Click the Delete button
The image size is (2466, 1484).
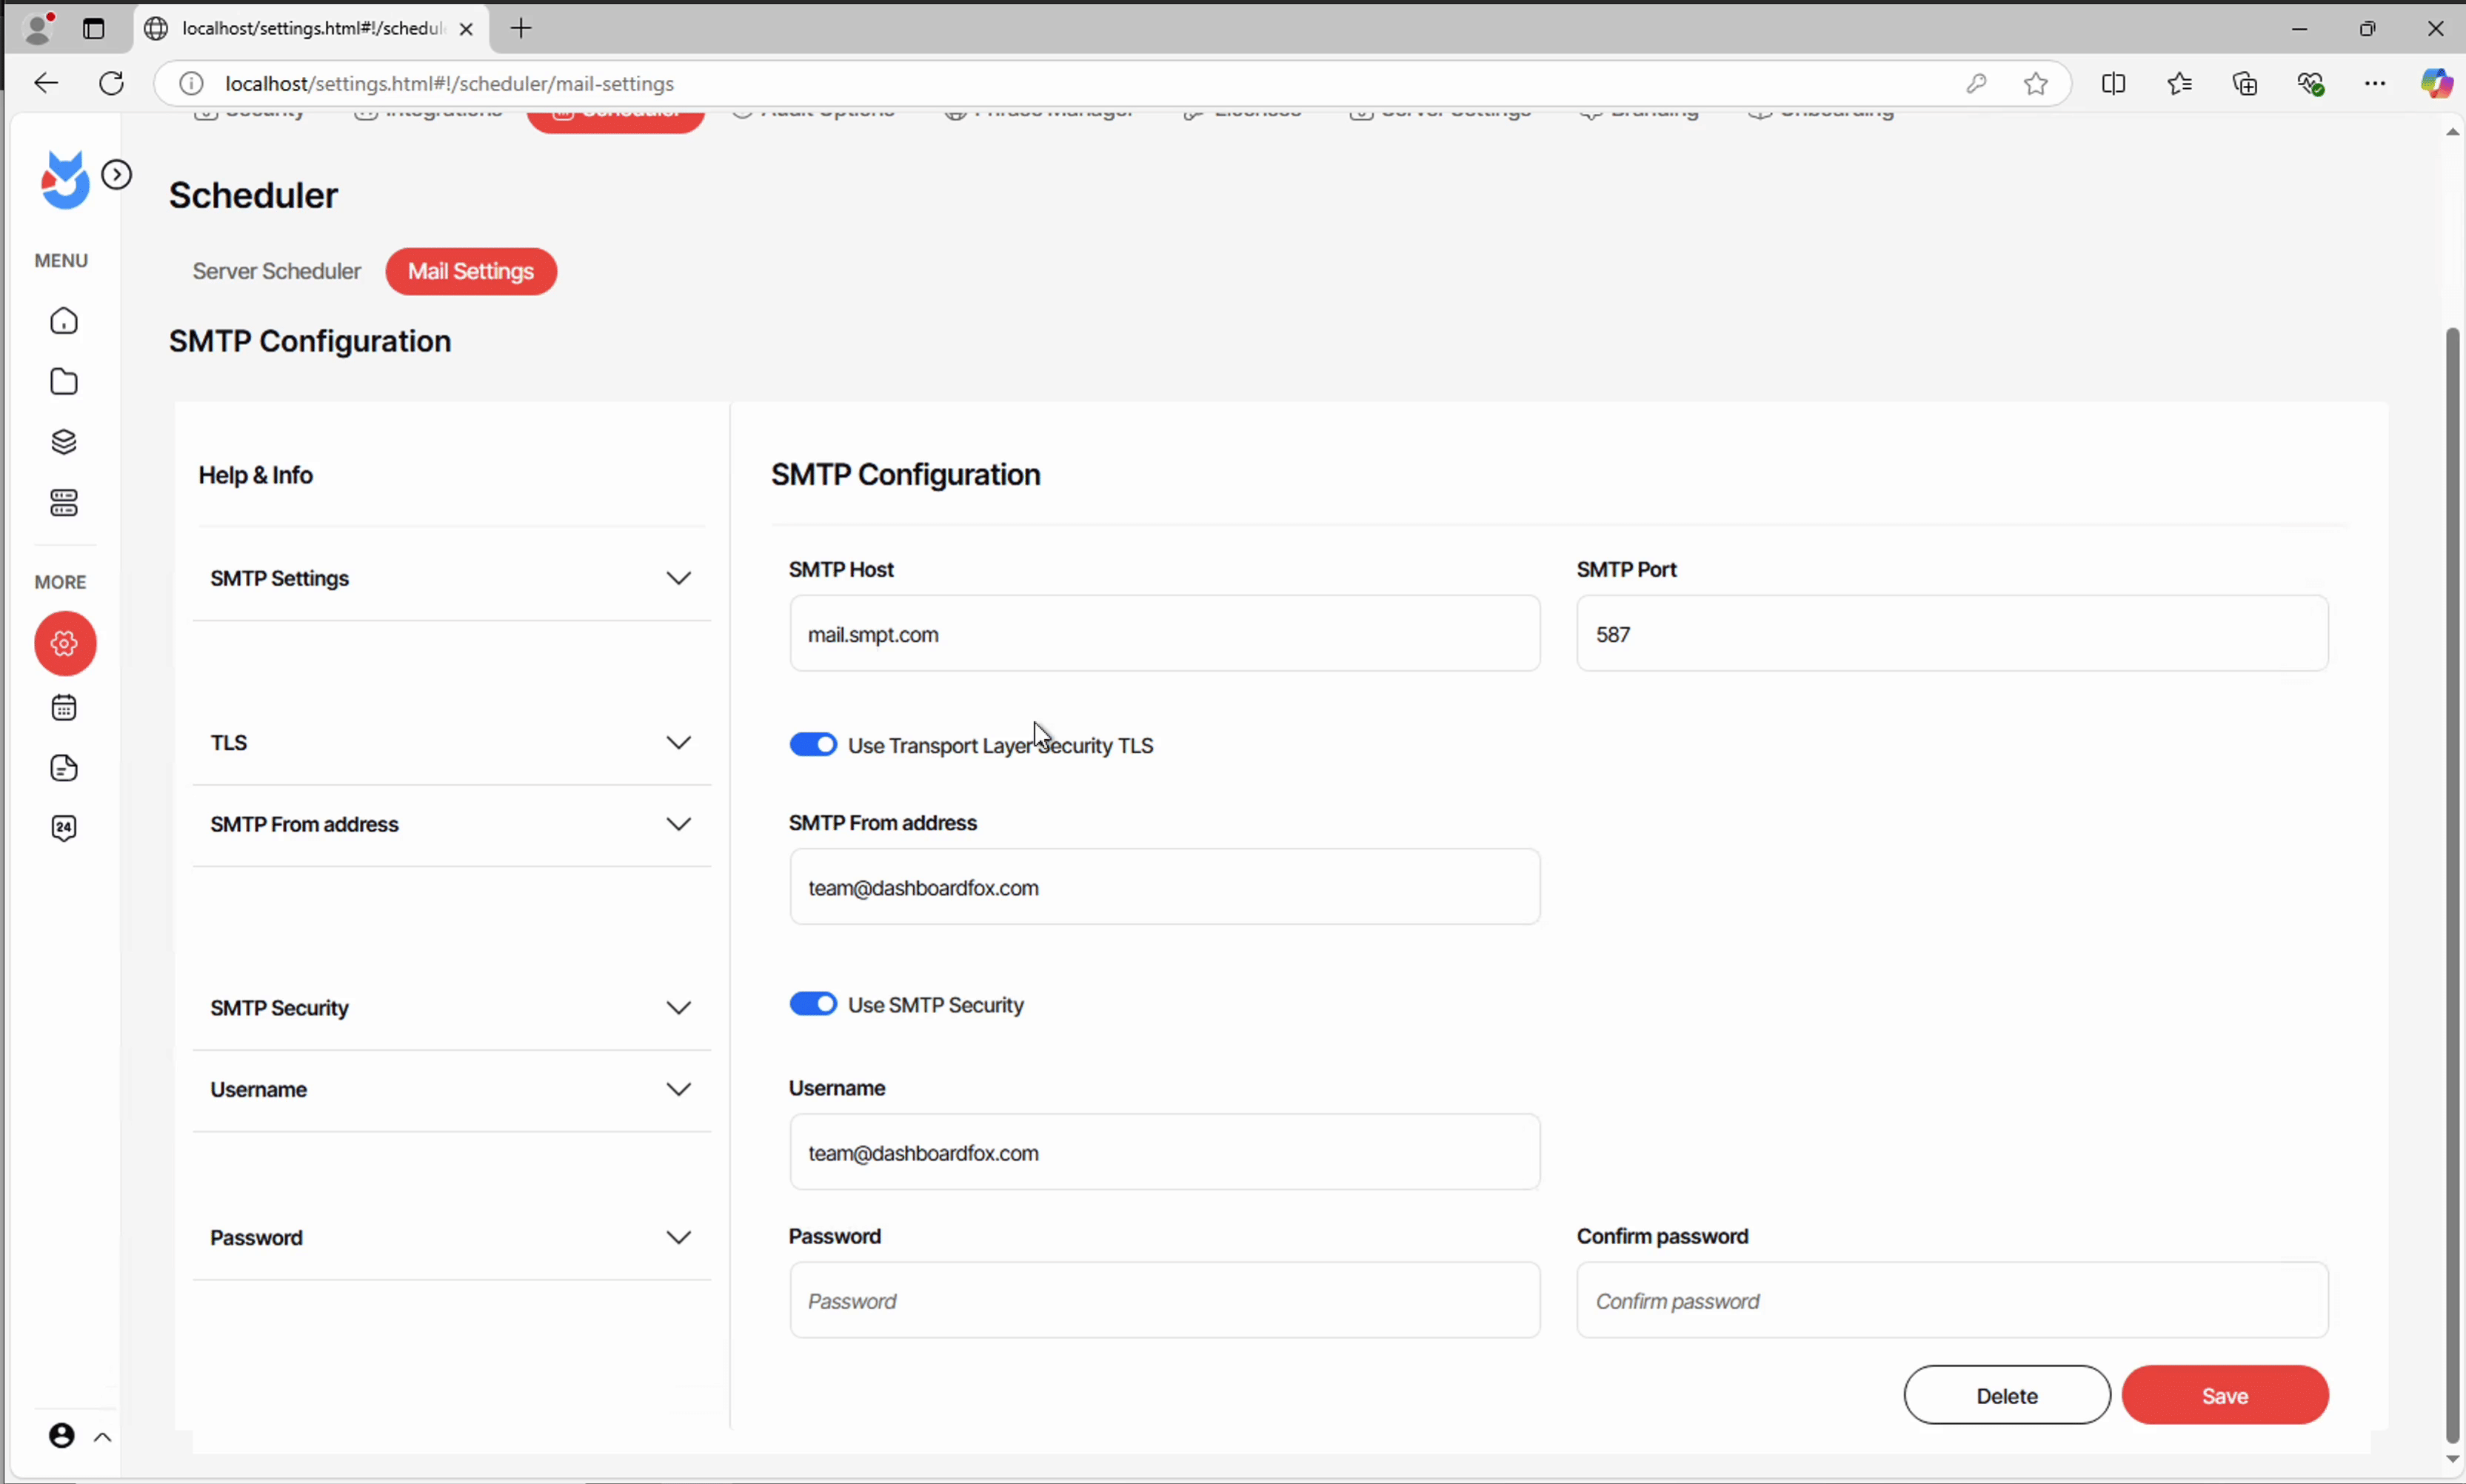pos(2006,1396)
